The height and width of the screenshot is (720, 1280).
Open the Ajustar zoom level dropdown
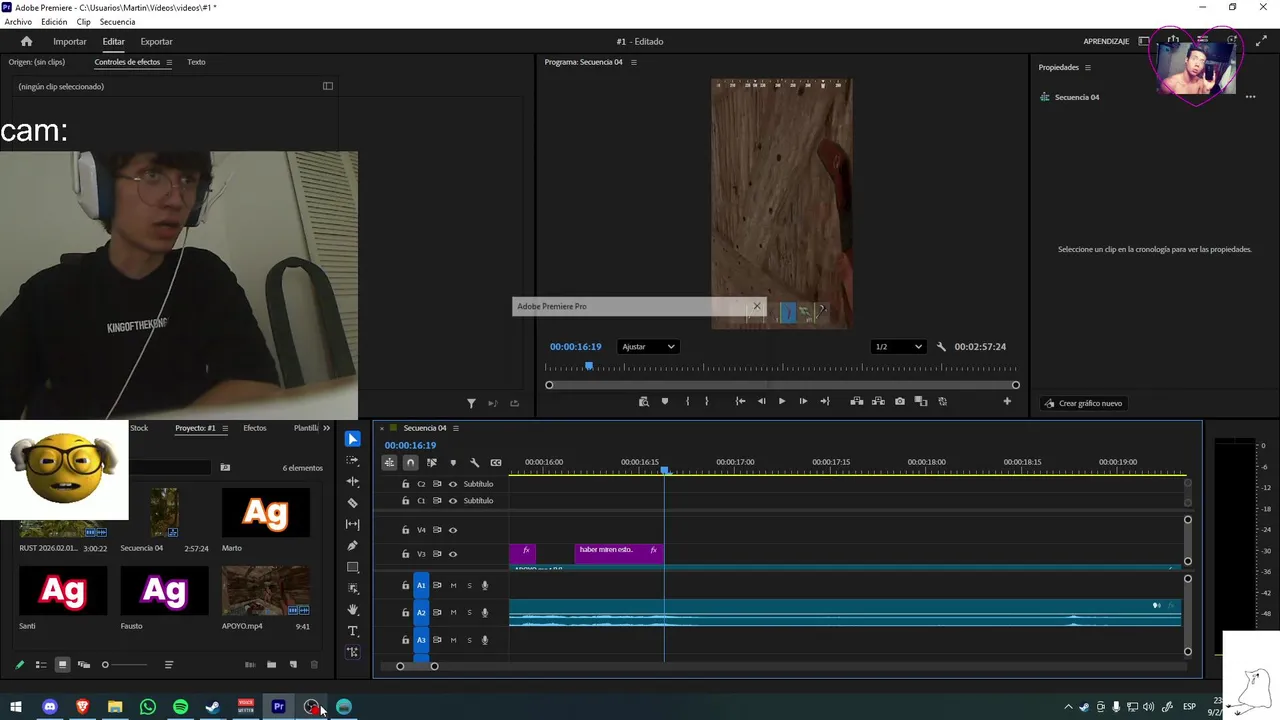pos(648,347)
